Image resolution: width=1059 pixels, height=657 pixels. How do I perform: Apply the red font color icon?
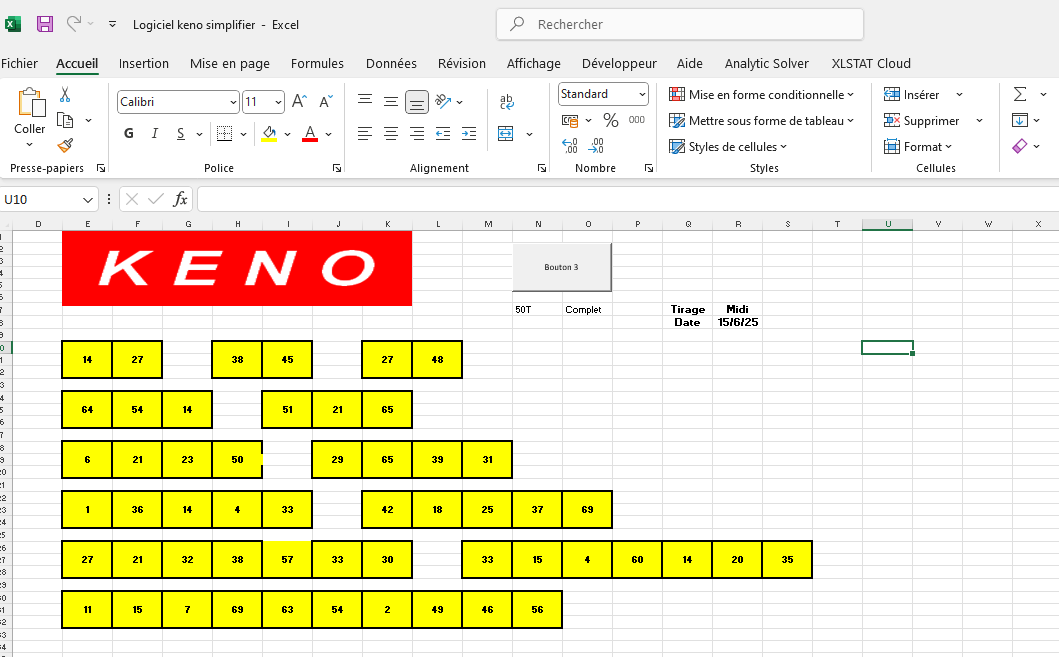click(x=310, y=134)
